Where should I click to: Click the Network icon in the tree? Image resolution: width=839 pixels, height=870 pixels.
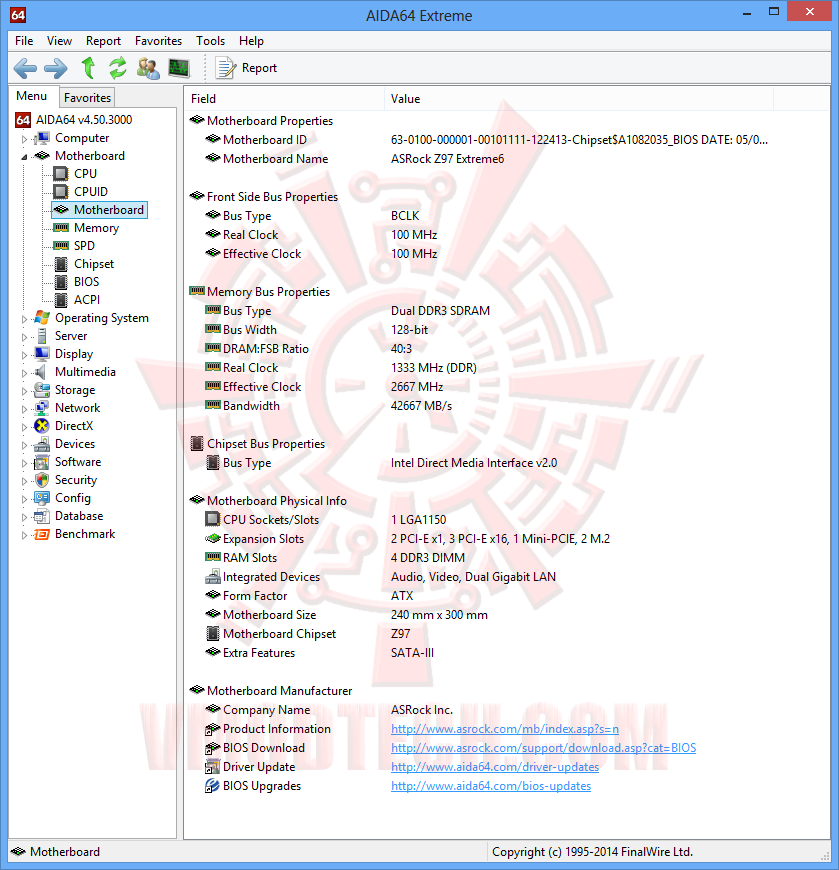[x=42, y=408]
